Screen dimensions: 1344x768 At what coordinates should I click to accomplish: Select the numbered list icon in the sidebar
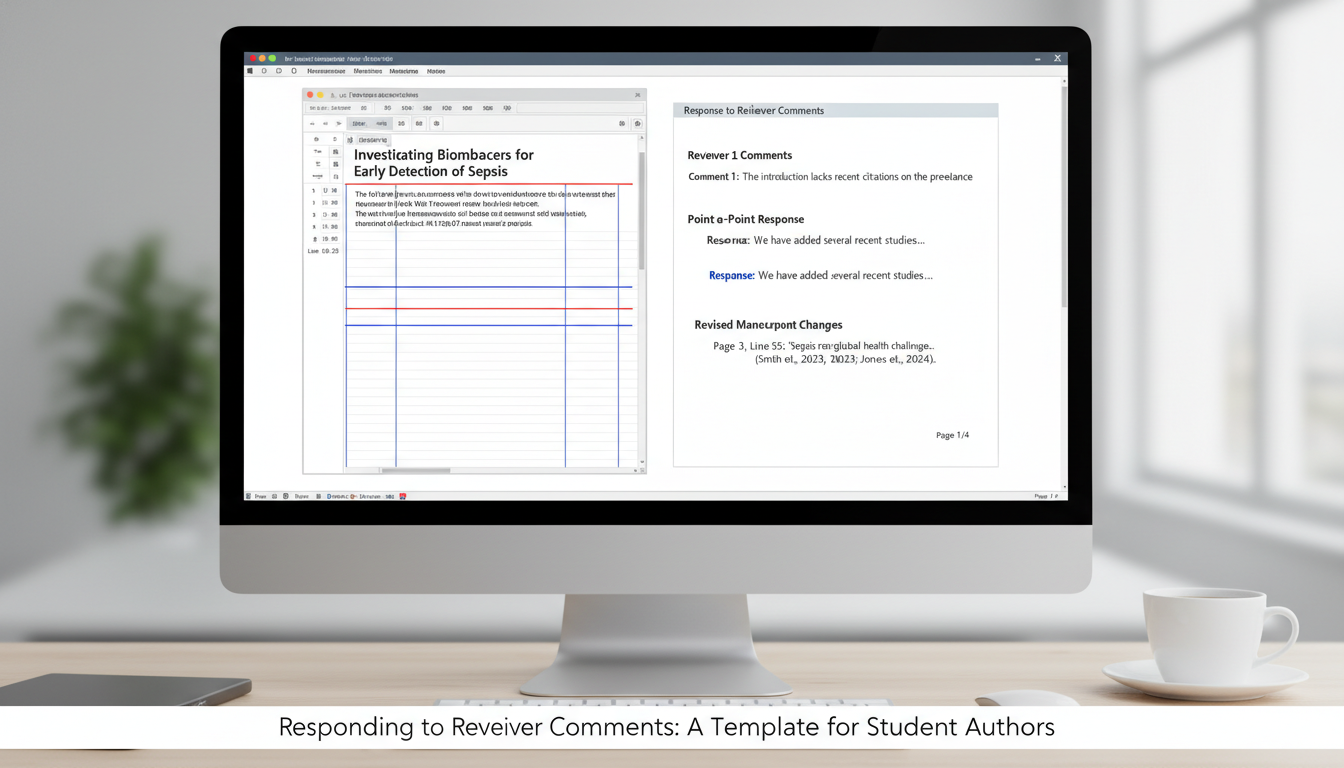tap(338, 165)
